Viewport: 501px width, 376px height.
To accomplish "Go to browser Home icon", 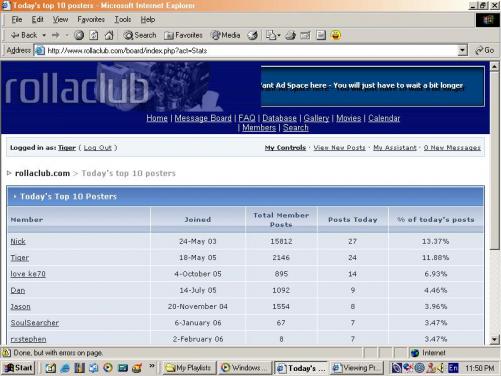I will coord(109,35).
